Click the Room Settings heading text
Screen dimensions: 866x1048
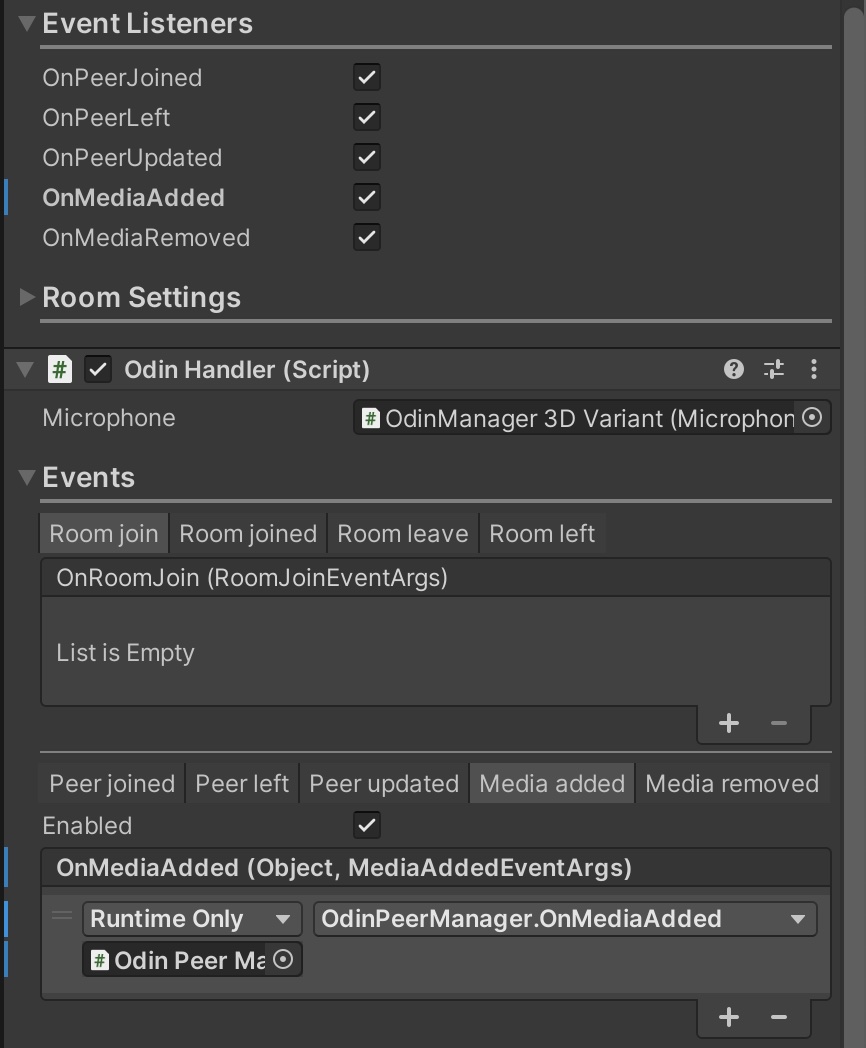point(142,297)
